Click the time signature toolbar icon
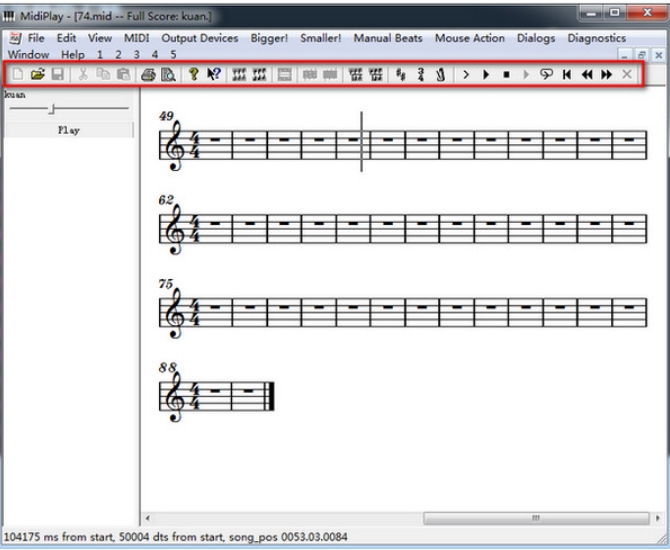This screenshot has width=670, height=550. click(421, 75)
